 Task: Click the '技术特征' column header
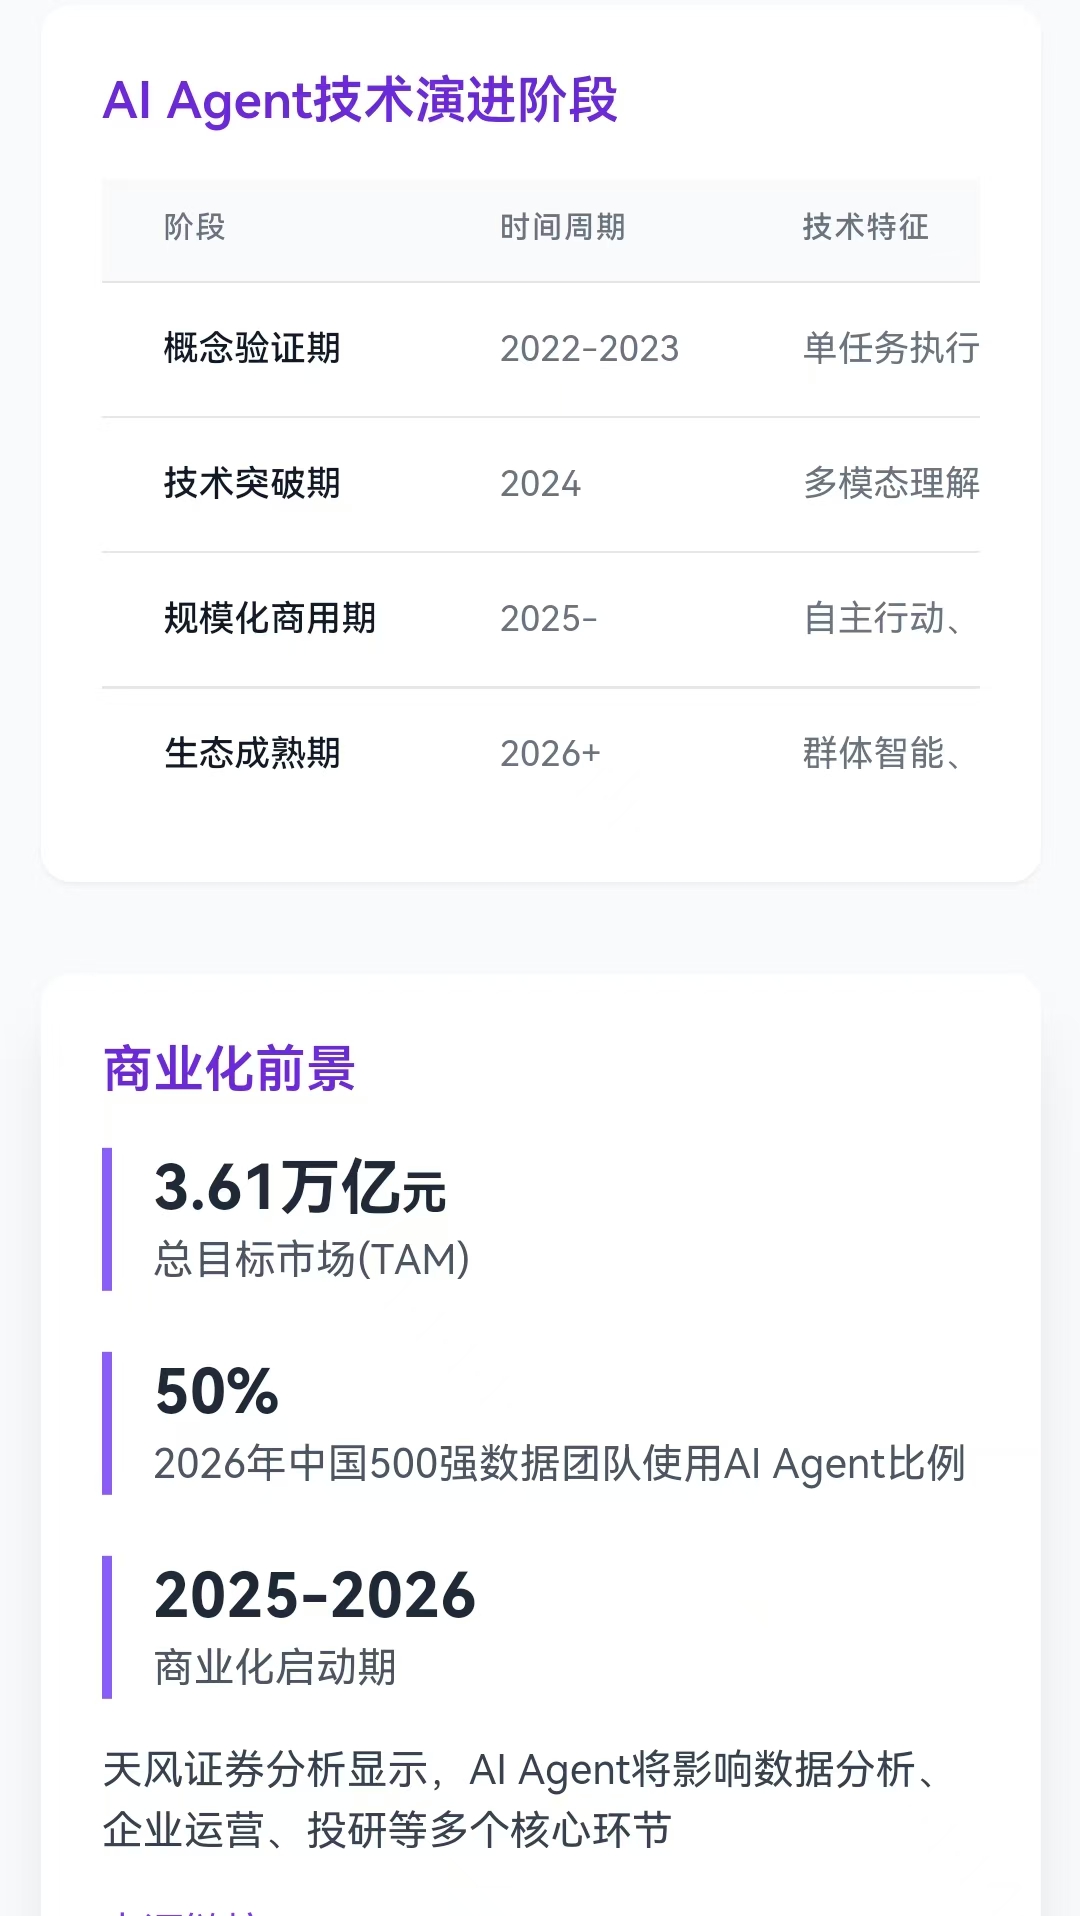pos(865,228)
